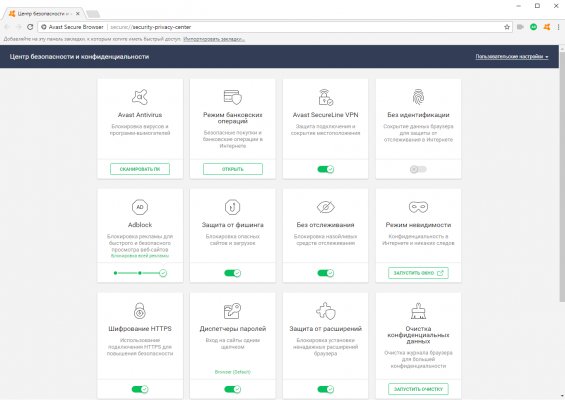
Task: Click the Блокировка всей рекламы label
Action: (140, 255)
